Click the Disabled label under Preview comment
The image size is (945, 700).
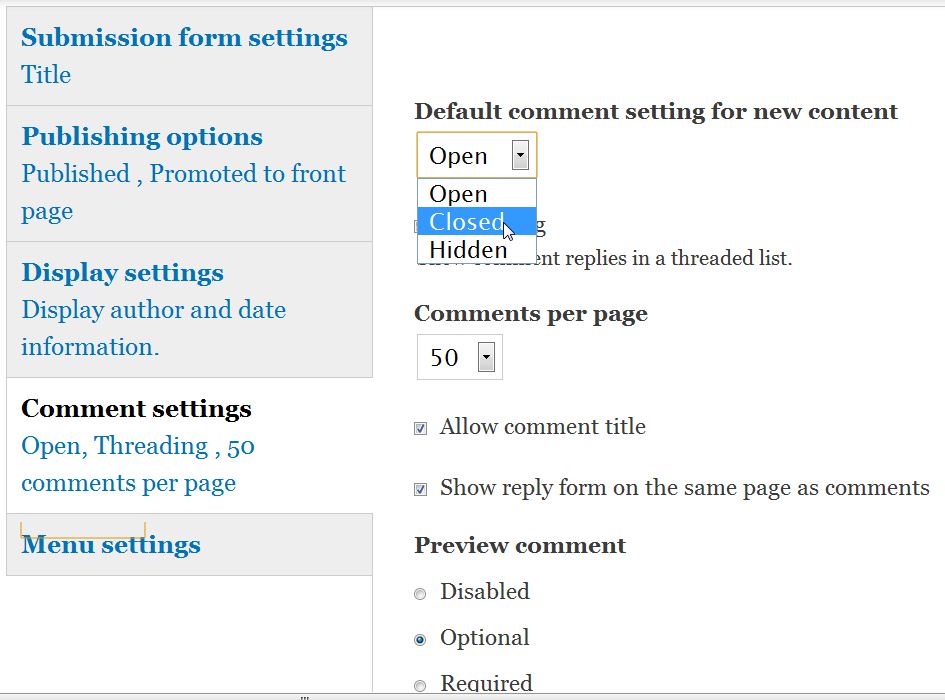(x=485, y=591)
